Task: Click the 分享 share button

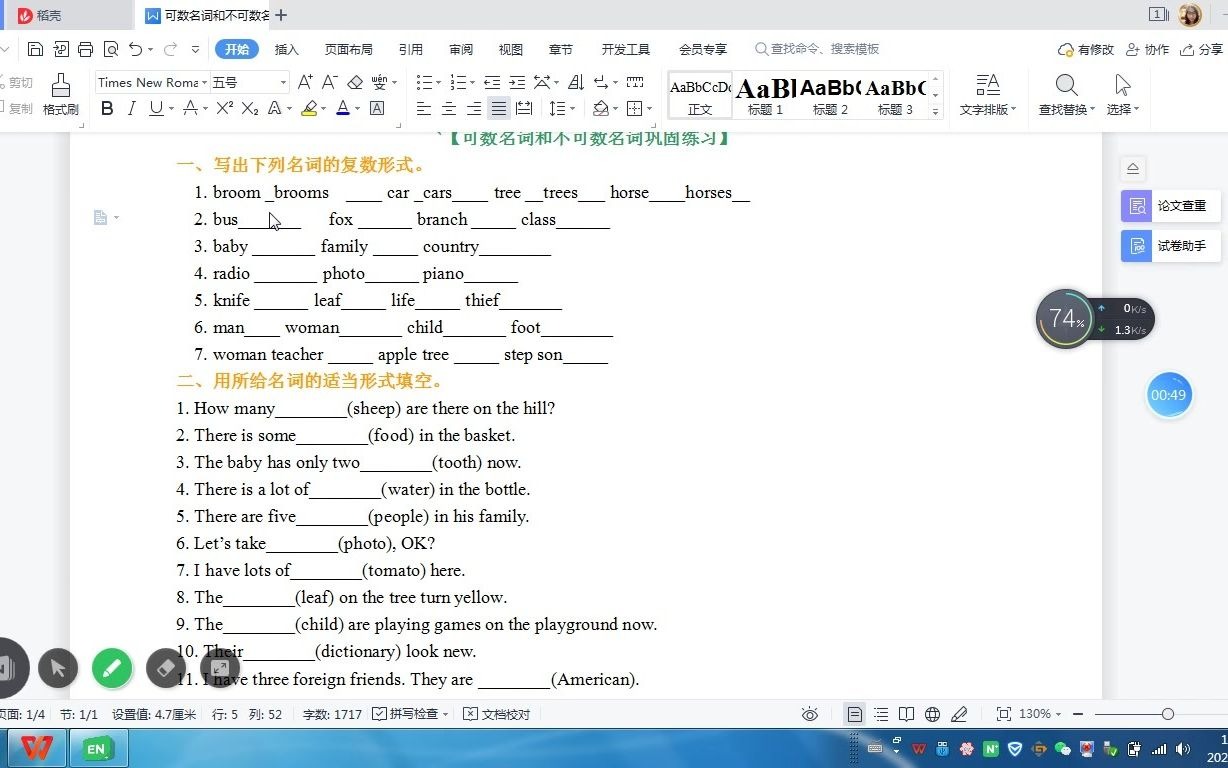Action: [x=1205, y=48]
